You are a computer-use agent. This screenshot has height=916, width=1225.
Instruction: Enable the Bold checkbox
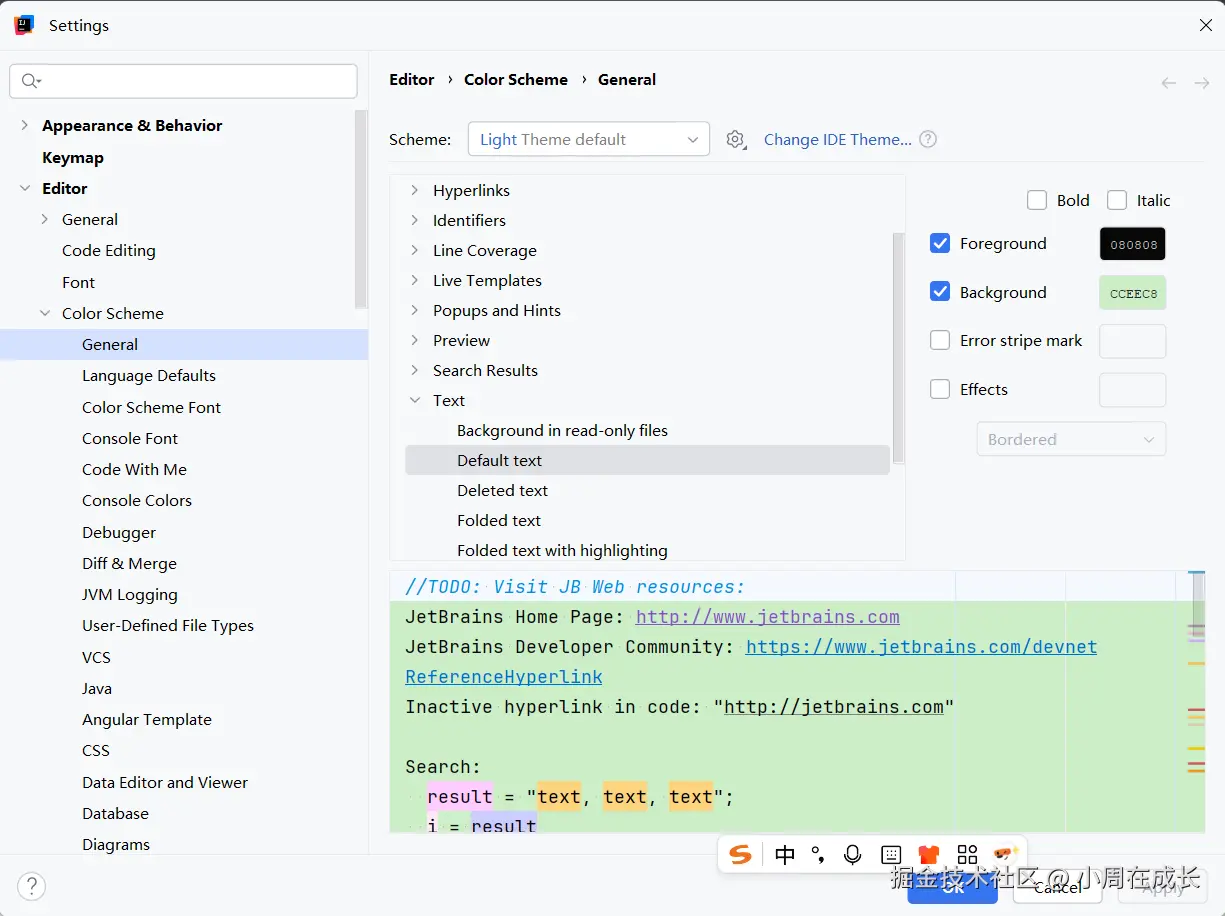tap(1037, 200)
